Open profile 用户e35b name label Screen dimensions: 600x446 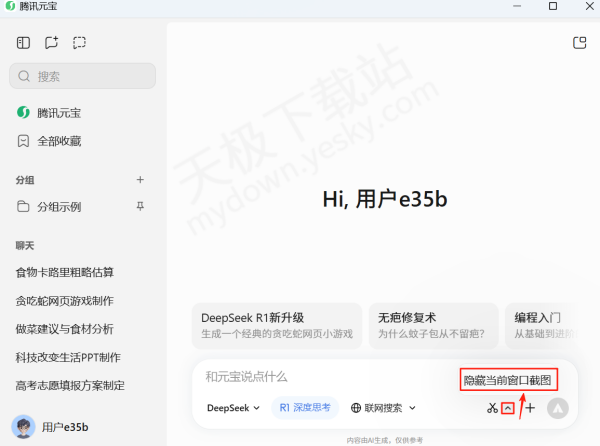(65, 427)
